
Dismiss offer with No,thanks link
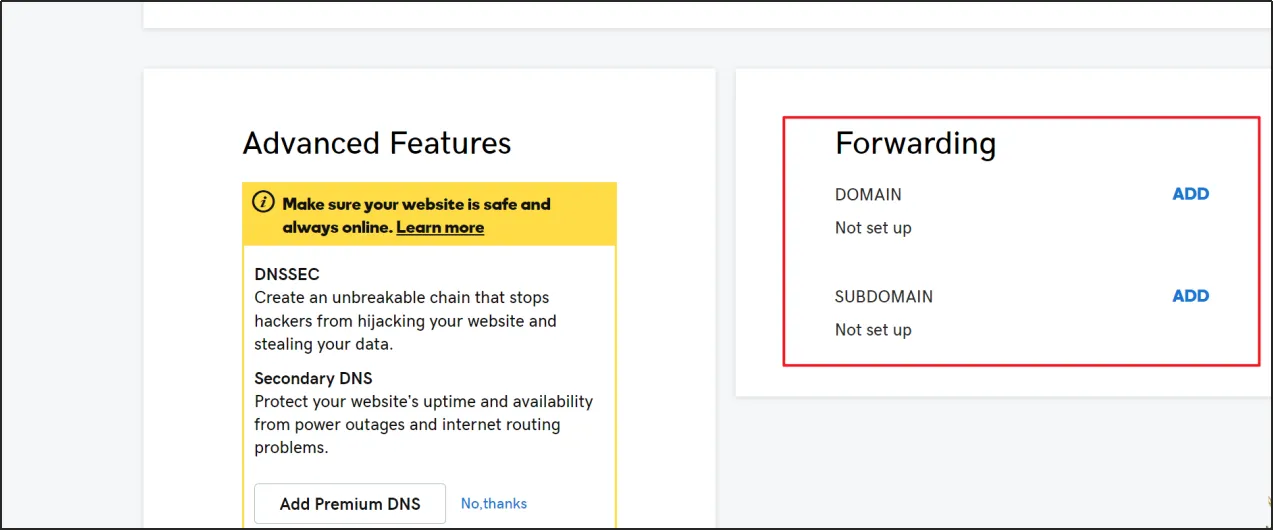point(493,504)
